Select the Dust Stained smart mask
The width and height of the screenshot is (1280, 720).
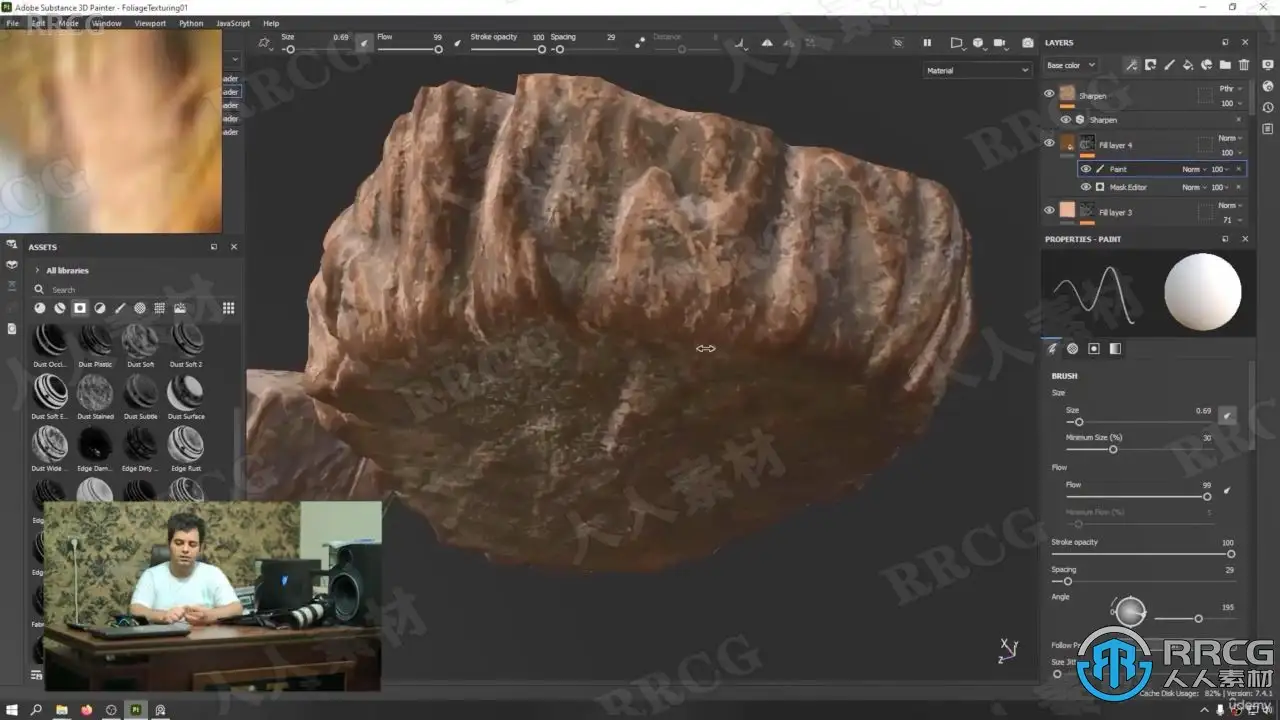[96, 392]
